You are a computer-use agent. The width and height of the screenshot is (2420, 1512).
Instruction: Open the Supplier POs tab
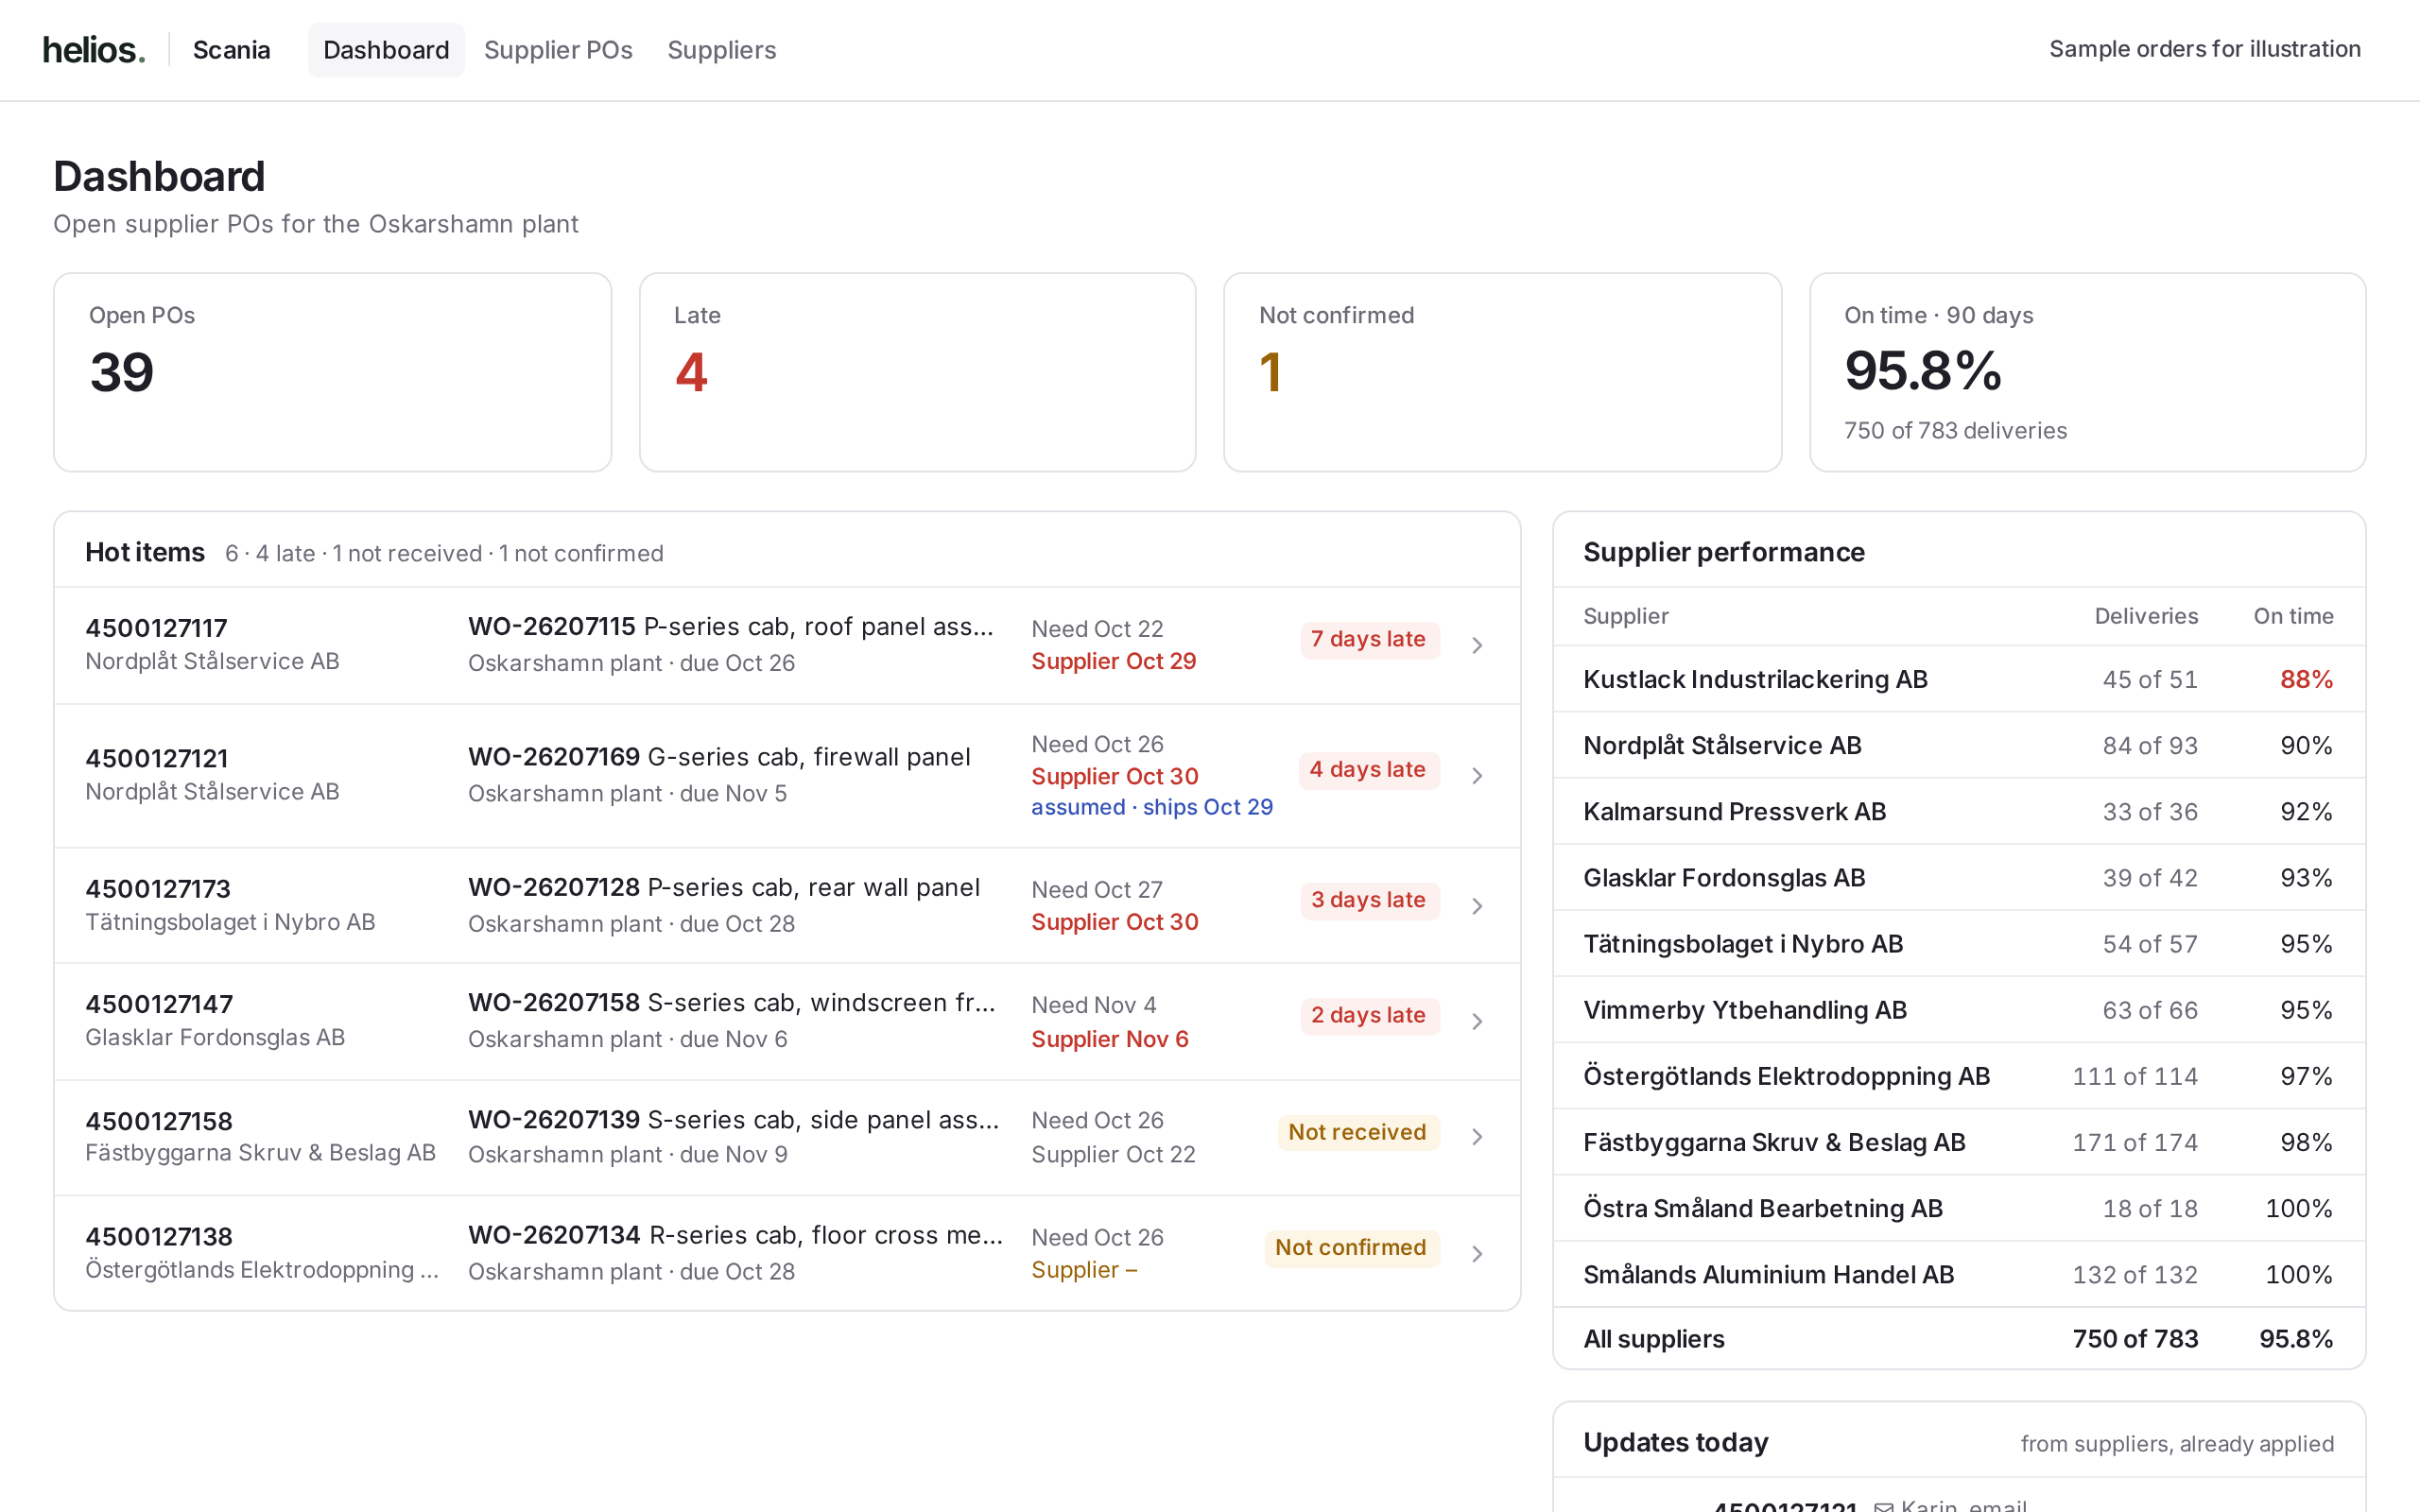click(558, 49)
